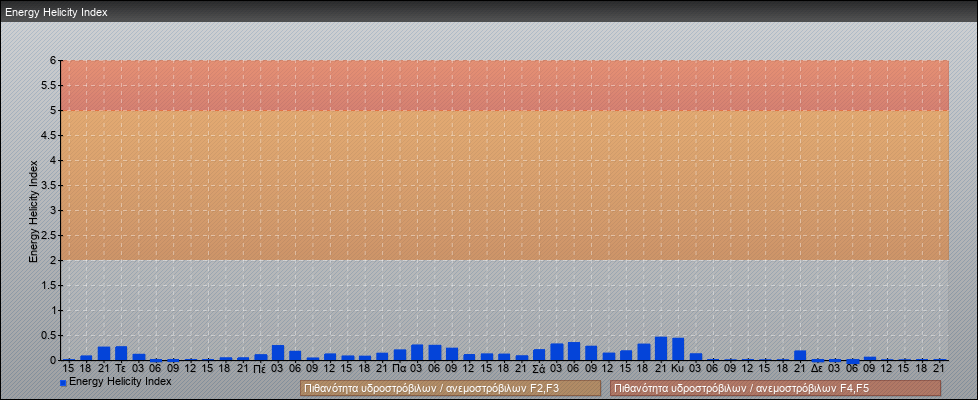The height and width of the screenshot is (400, 978).
Task: Click the bar above the Τε label
Action: tap(121, 353)
